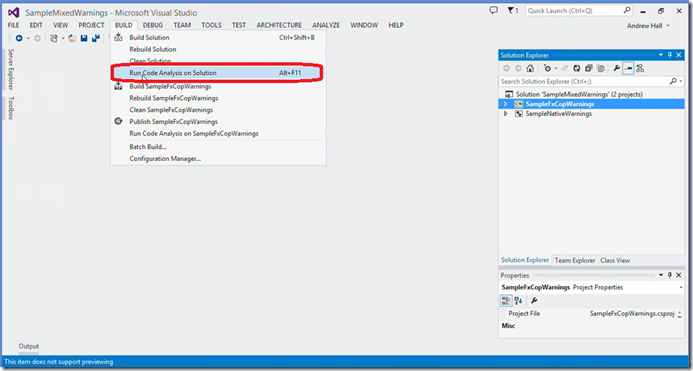Choose Build Solution from the menu
The height and width of the screenshot is (371, 693).
[x=217, y=38]
